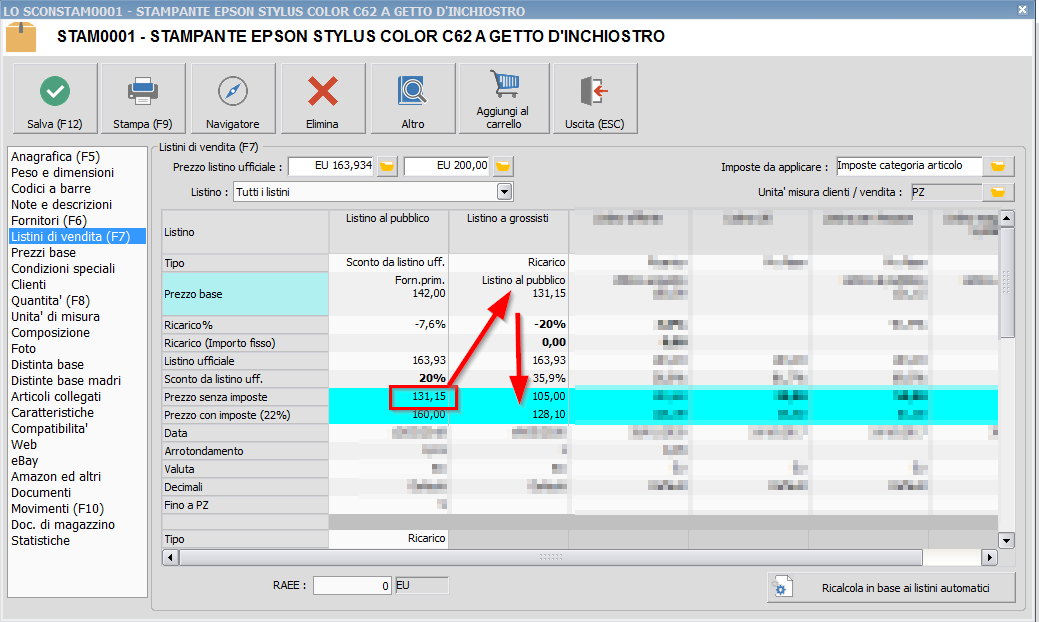Click the Ricalcola in base ai listini automatici button
Viewport: 1039px width, 622px height.
[891, 588]
